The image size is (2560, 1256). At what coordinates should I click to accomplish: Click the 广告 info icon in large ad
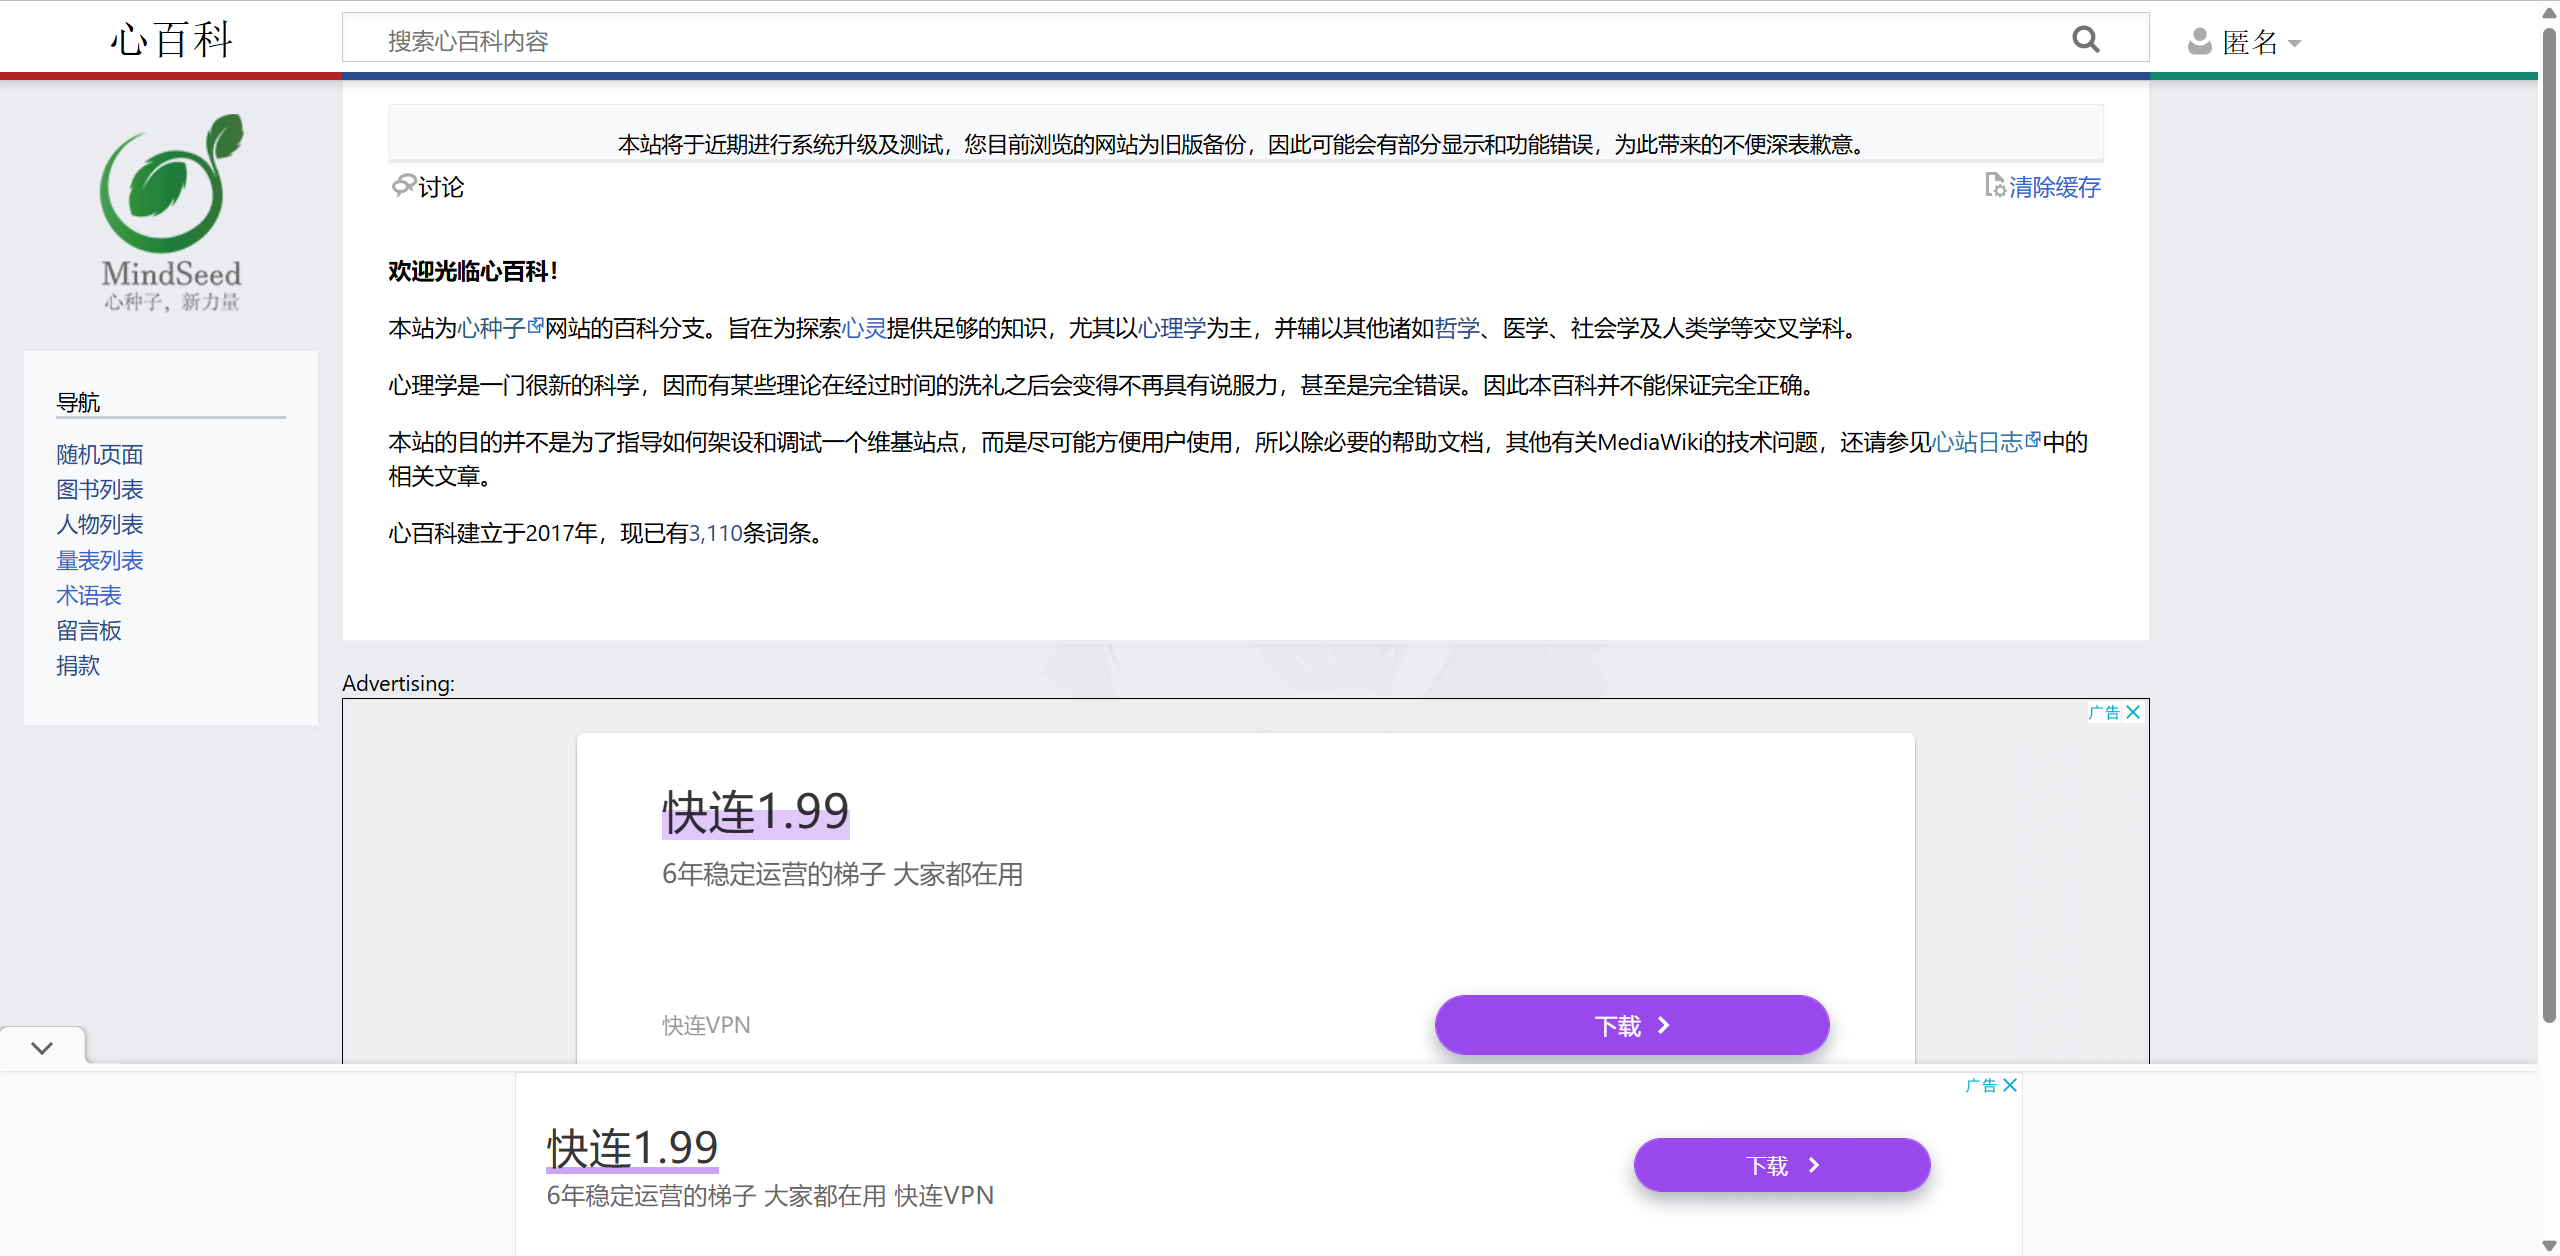pos(2104,712)
